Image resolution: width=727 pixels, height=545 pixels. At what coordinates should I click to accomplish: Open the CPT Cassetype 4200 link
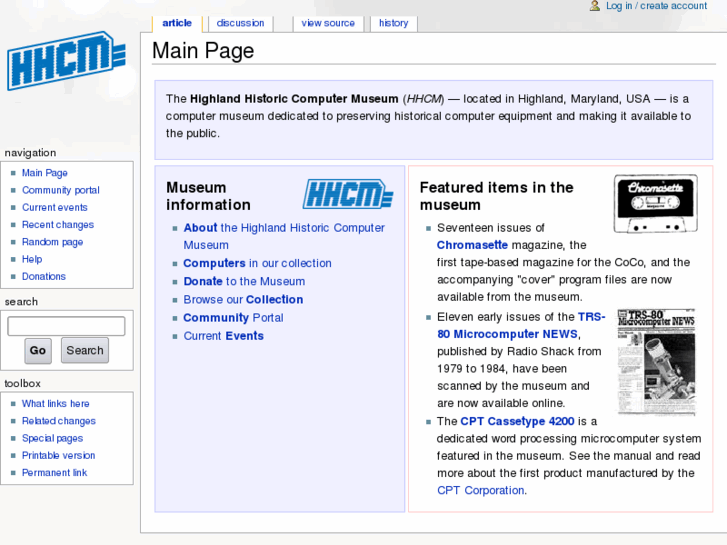click(x=517, y=421)
